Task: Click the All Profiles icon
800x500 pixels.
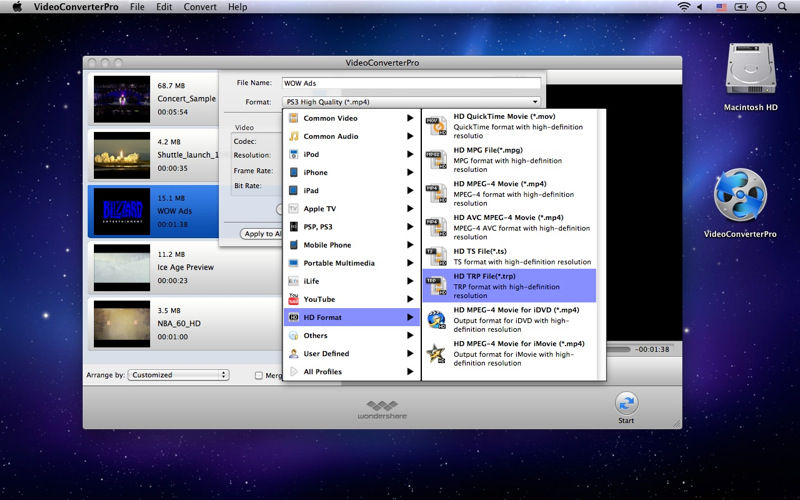Action: [x=293, y=371]
